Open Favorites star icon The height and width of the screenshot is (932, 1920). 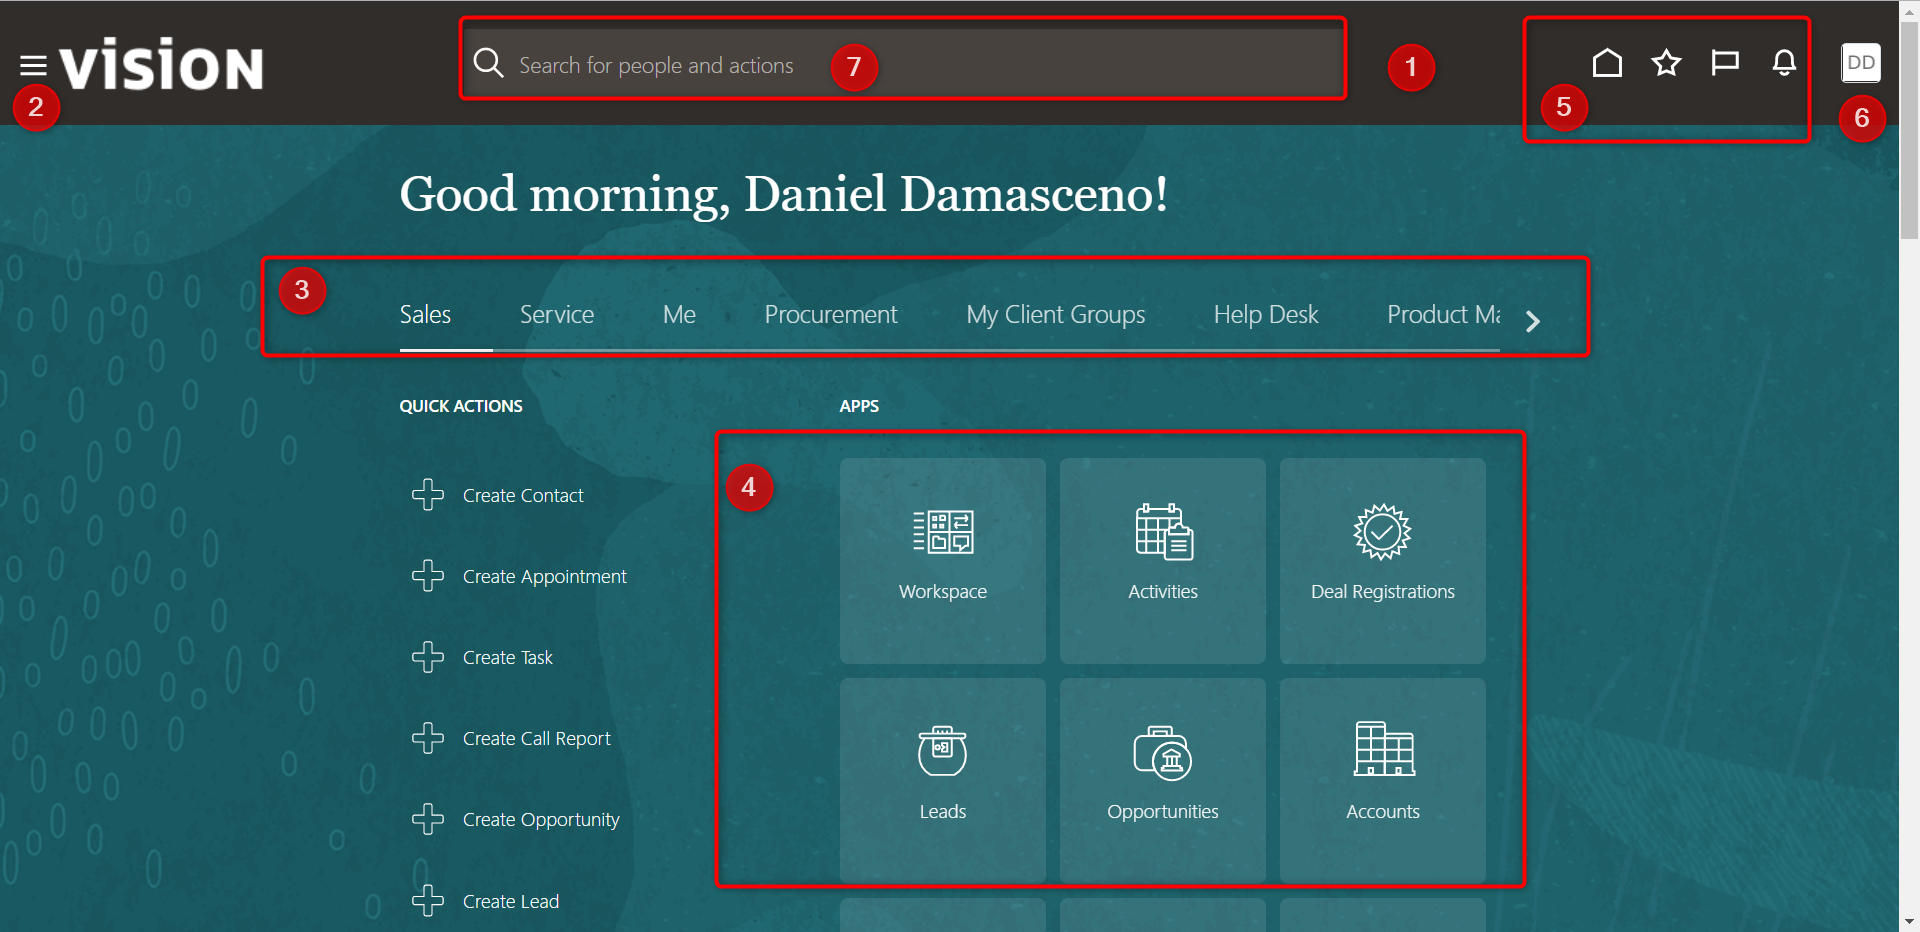[1666, 63]
